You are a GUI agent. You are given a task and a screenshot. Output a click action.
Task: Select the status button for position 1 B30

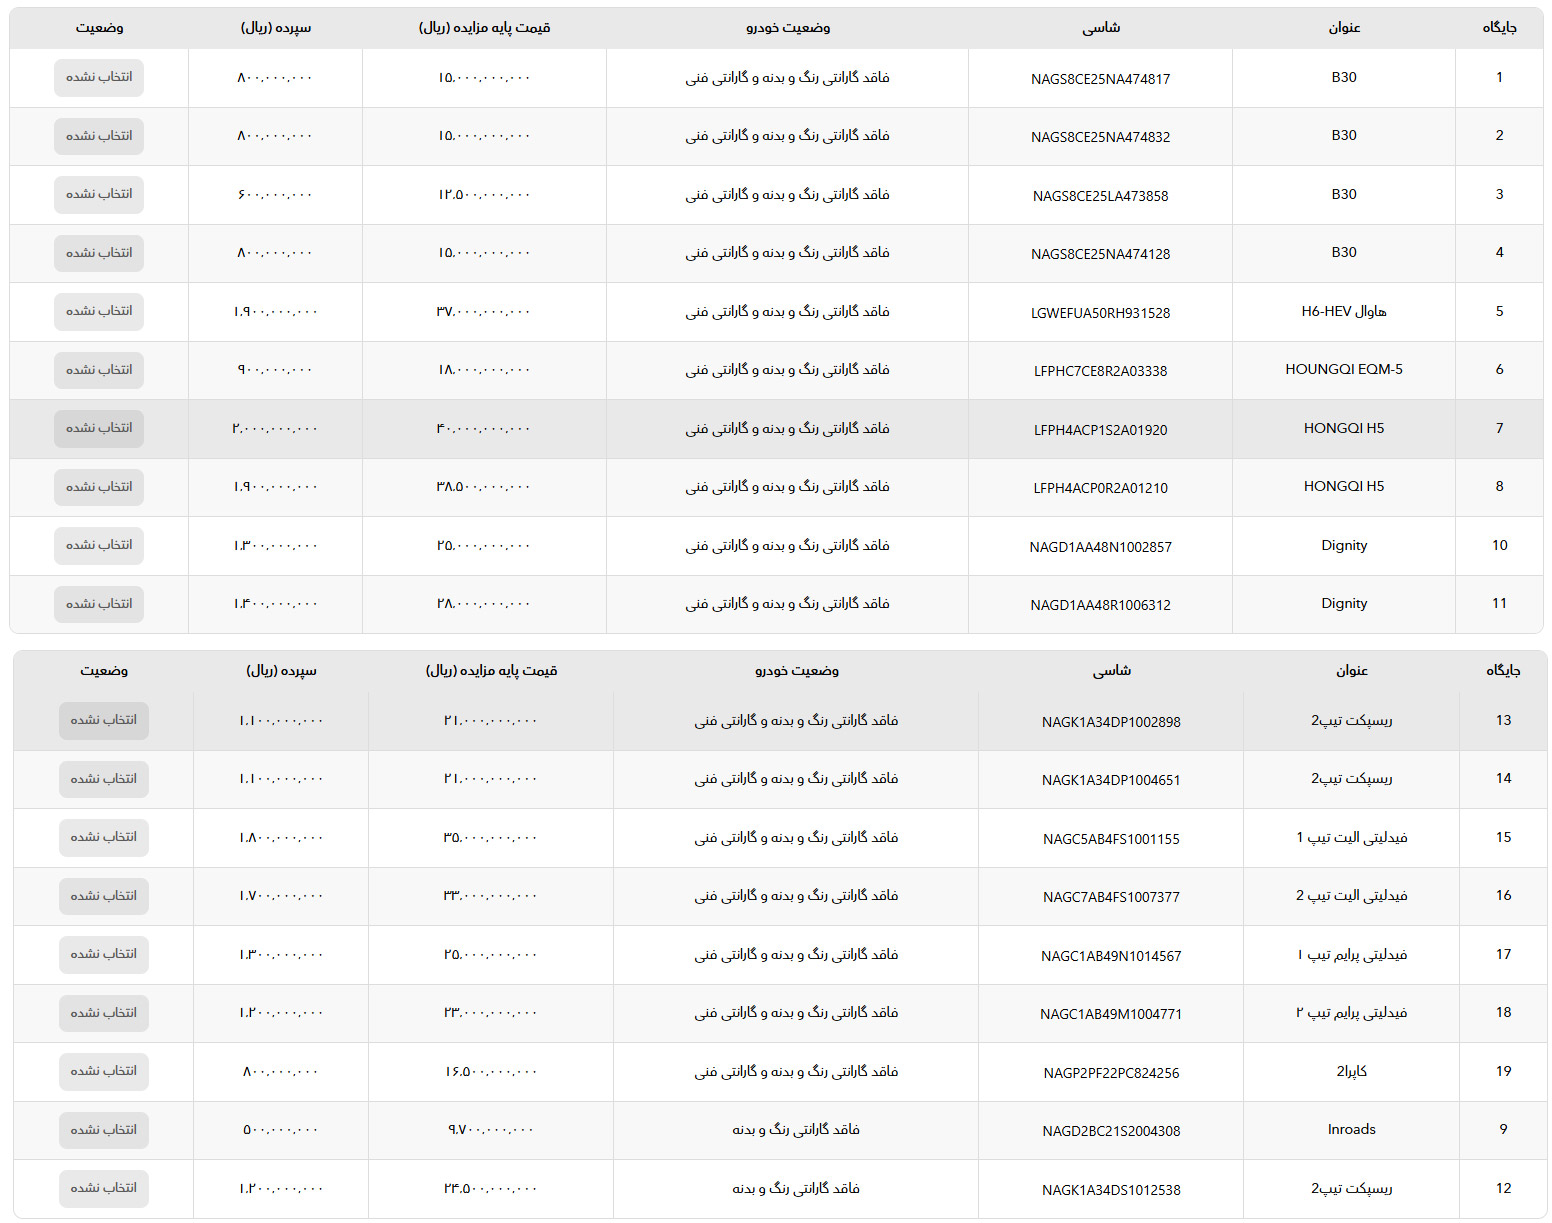point(99,77)
